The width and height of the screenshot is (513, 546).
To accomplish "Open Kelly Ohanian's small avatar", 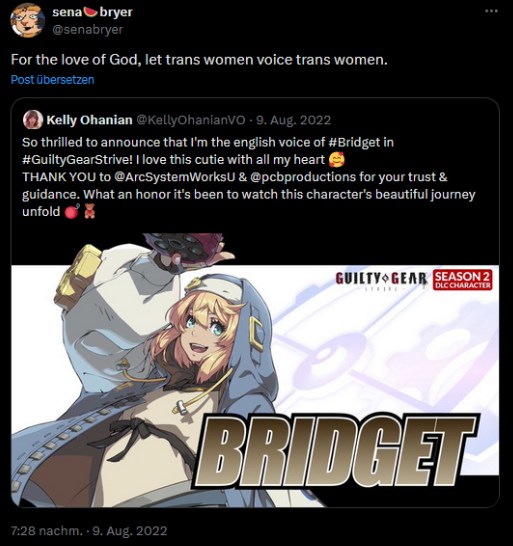I will pos(33,120).
